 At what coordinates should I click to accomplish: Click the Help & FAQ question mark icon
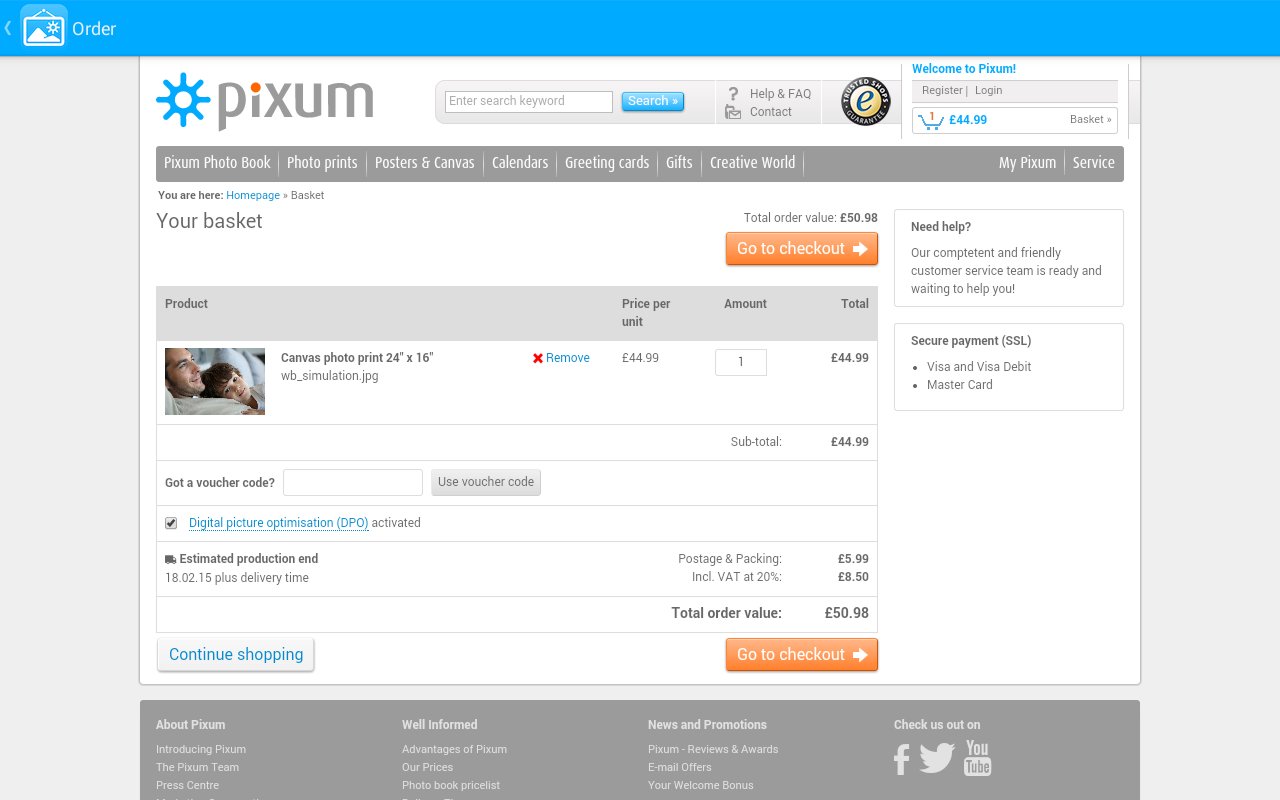click(733, 94)
